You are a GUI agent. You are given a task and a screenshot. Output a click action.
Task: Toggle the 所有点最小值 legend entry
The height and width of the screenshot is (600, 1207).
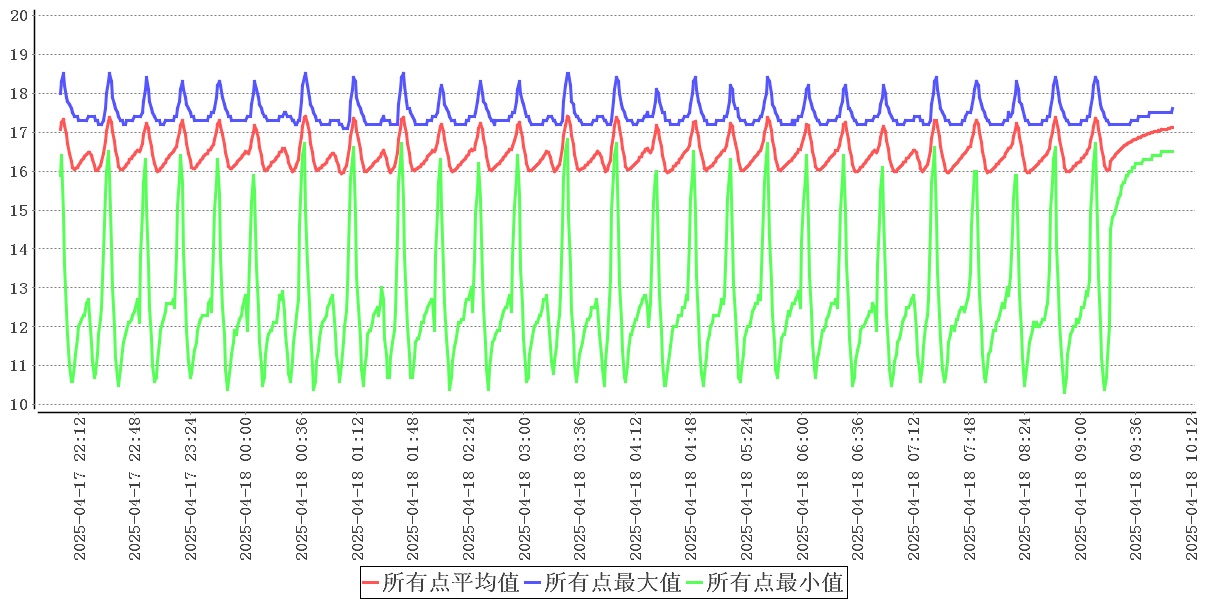coord(775,582)
